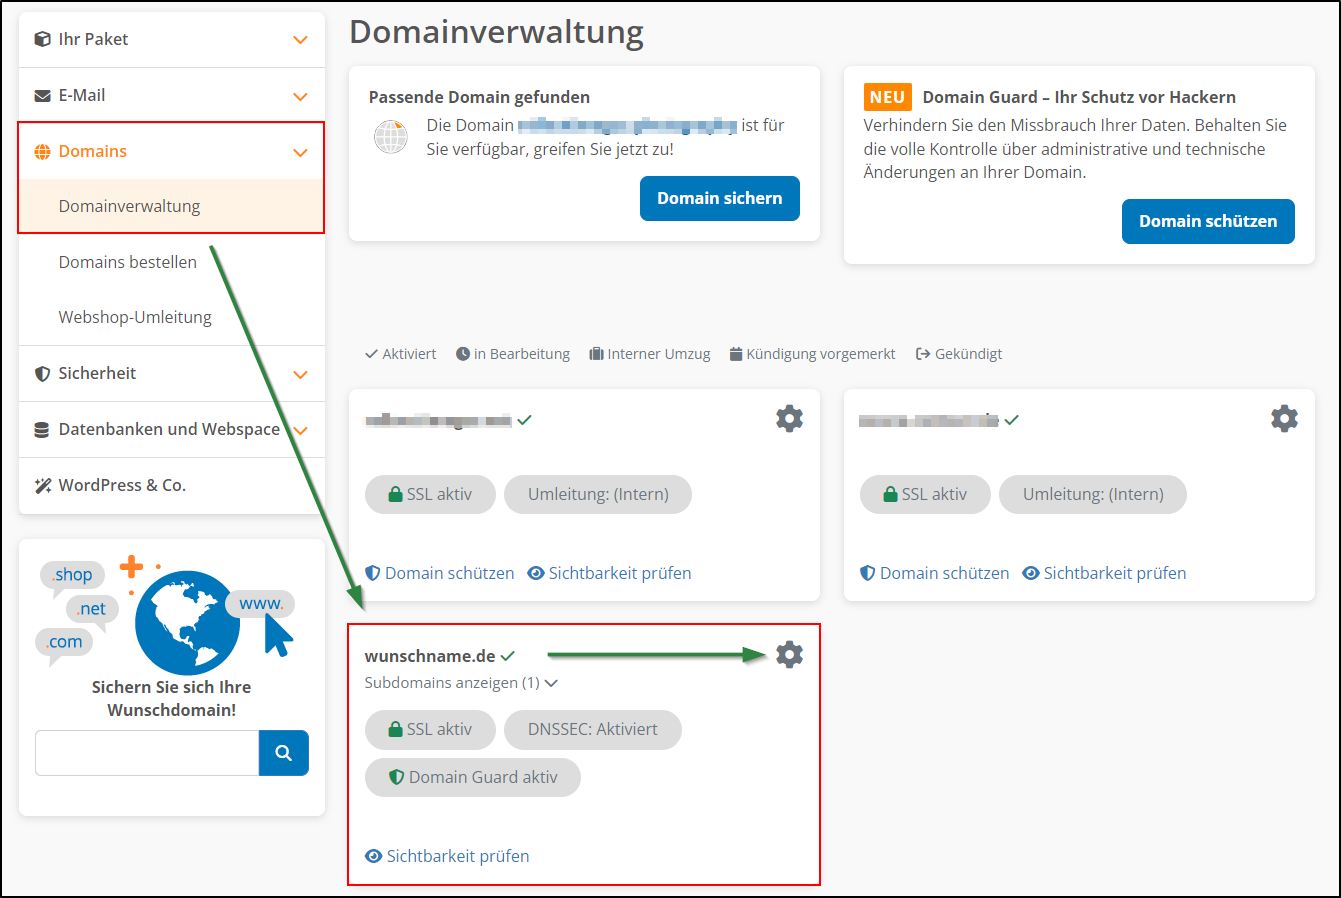Collapse the Domains section via its chevron
This screenshot has height=898, width=1341.
click(x=300, y=152)
